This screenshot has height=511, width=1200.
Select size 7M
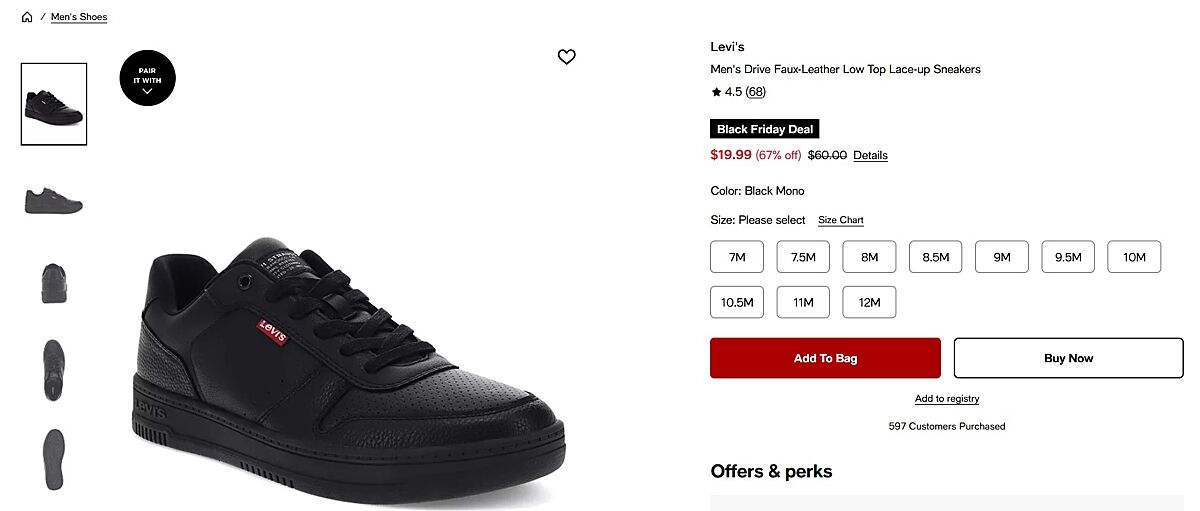[737, 257]
